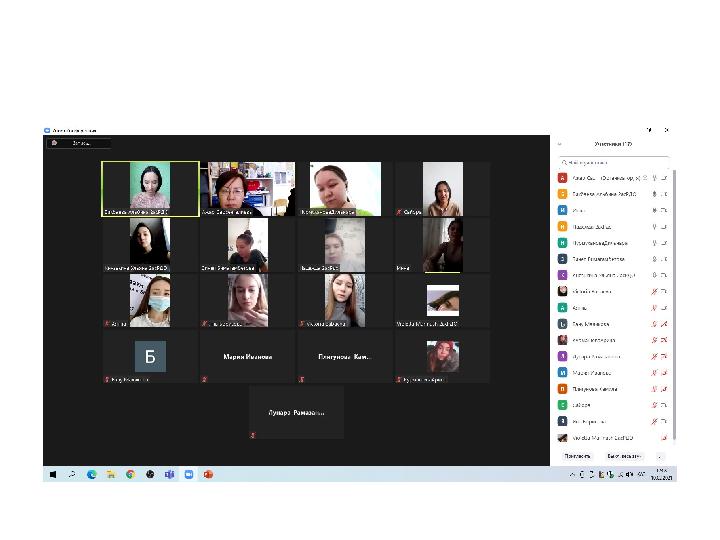
Task: Select the Плетунова Кам... video tile
Action: 344,357
